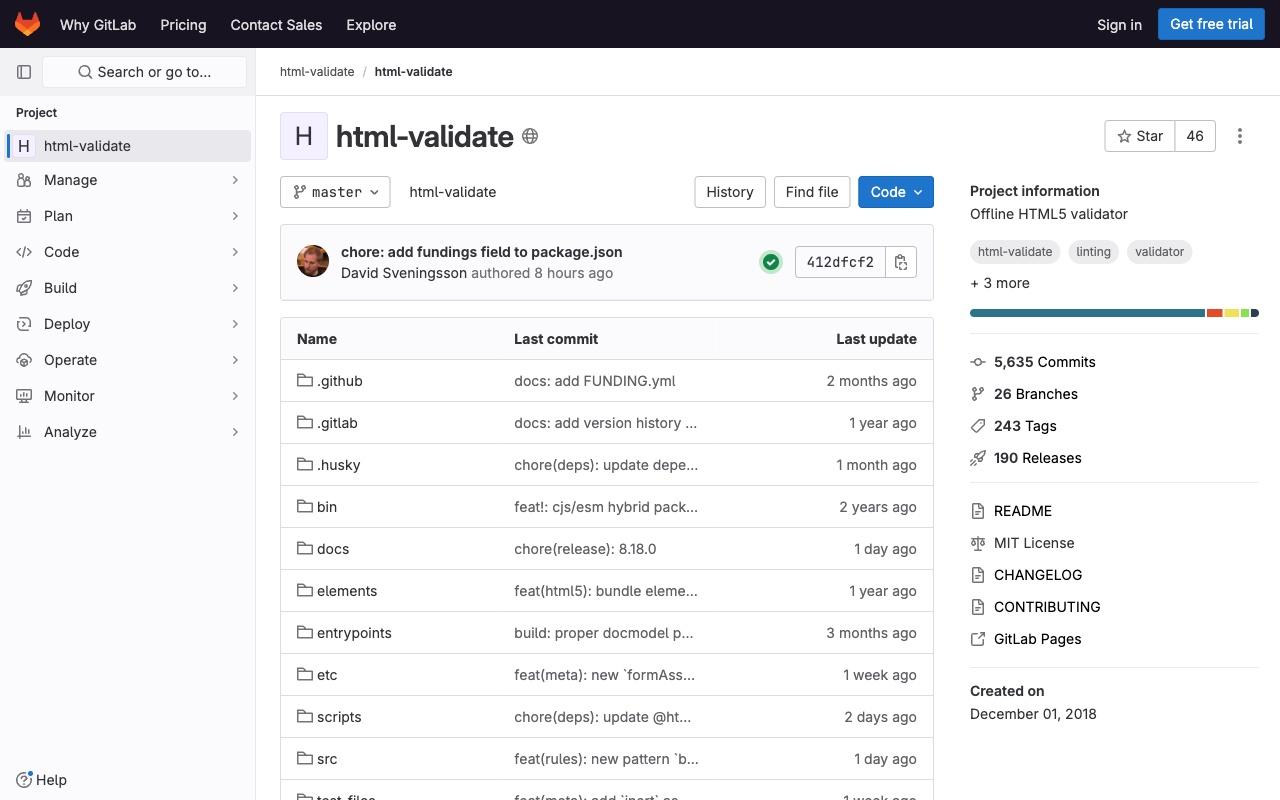Click the commits icon beside 5,635 Commits
The width and height of the screenshot is (1280, 800).
pos(978,362)
